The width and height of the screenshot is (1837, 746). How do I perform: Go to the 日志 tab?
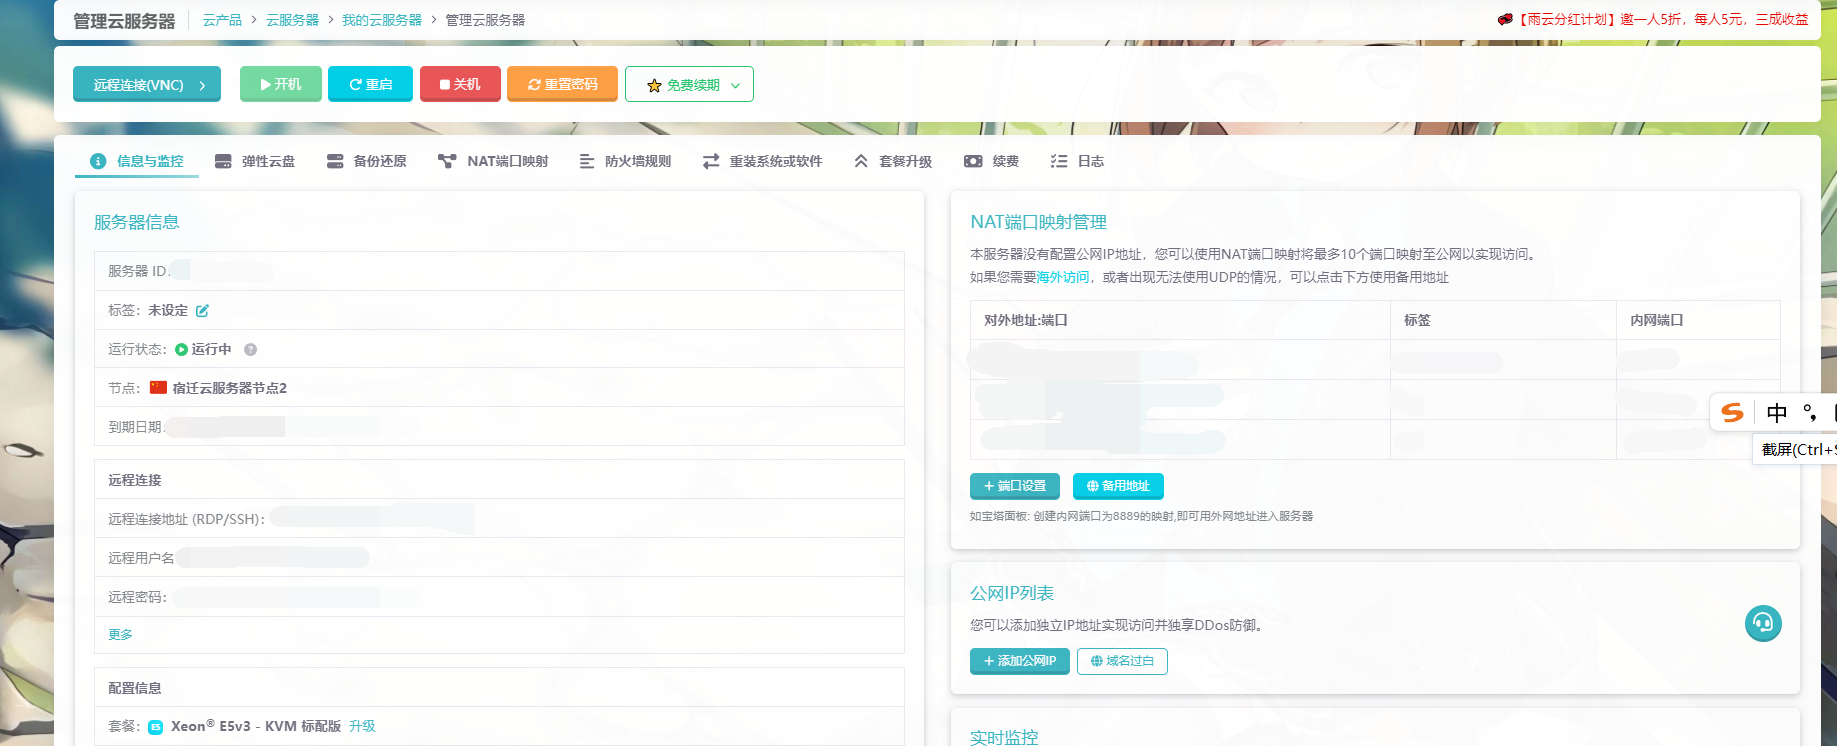coord(1077,162)
